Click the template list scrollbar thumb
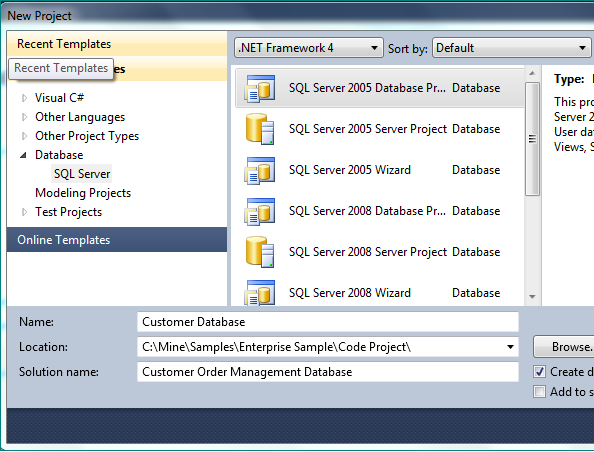594x452 pixels. pos(532,139)
